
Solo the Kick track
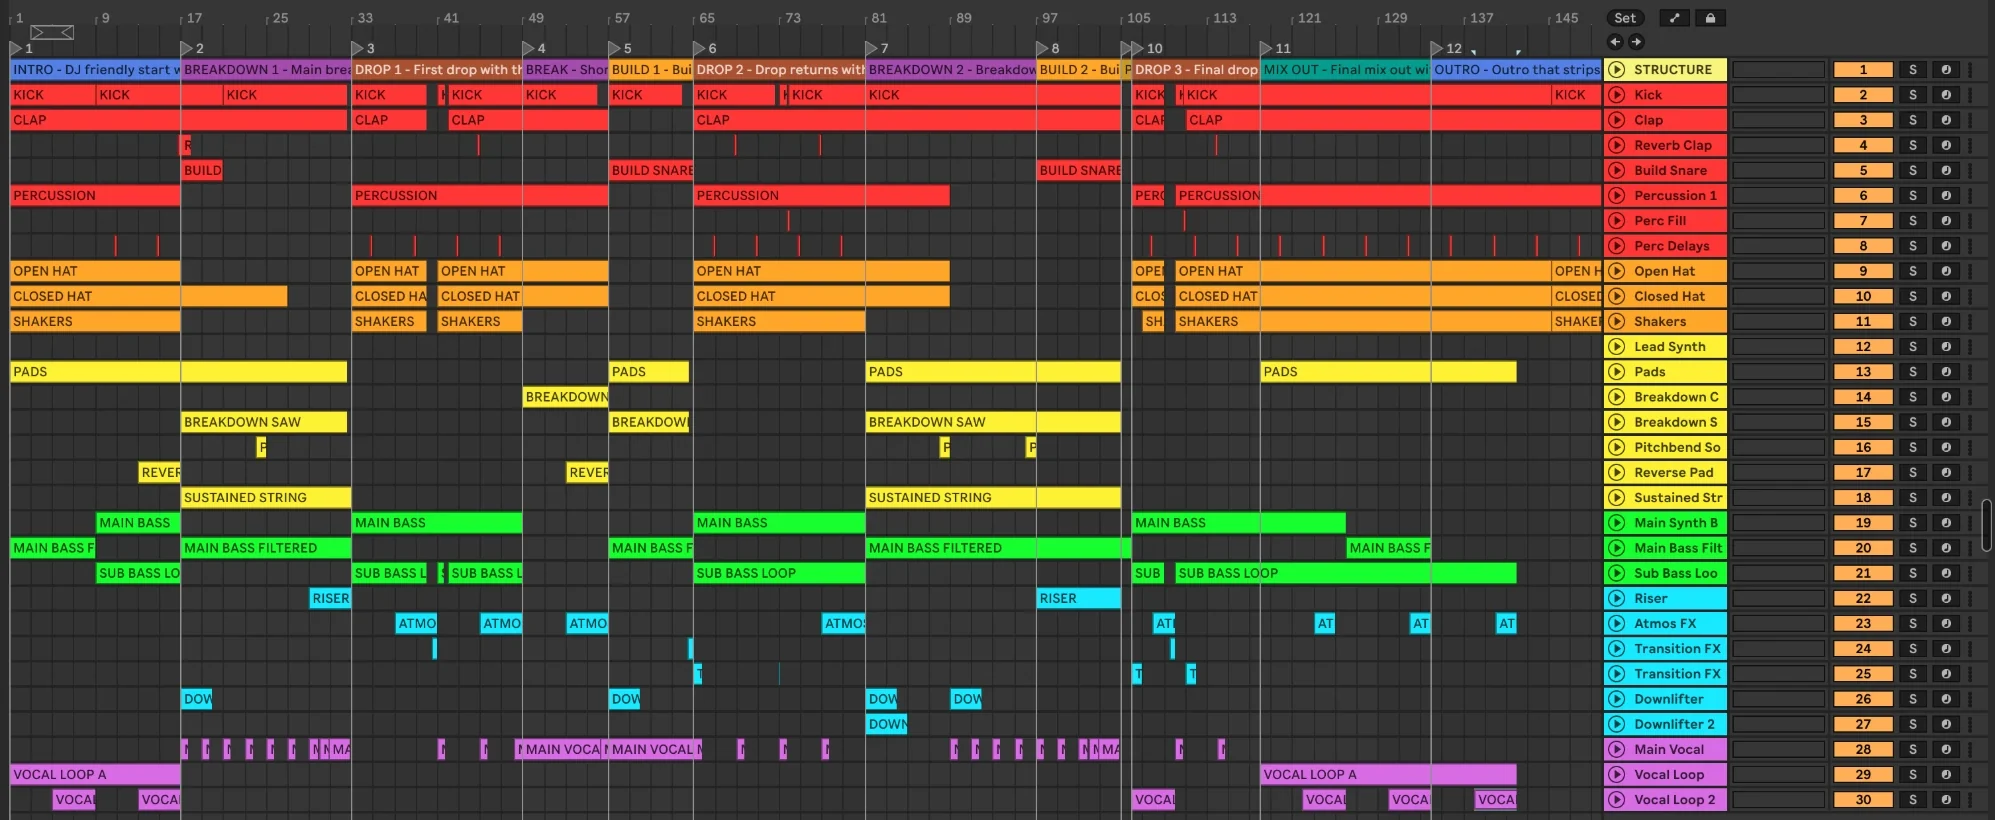(1913, 95)
